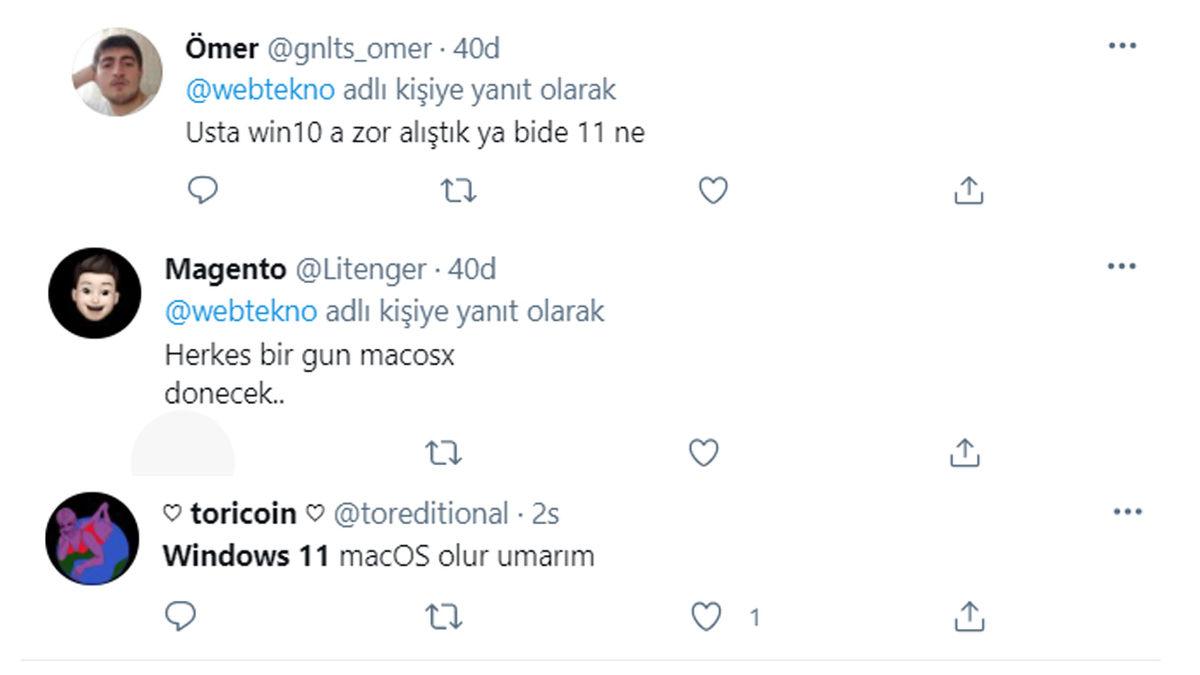Share Ömer's tweet
The image size is (1200, 675).
pos(969,190)
